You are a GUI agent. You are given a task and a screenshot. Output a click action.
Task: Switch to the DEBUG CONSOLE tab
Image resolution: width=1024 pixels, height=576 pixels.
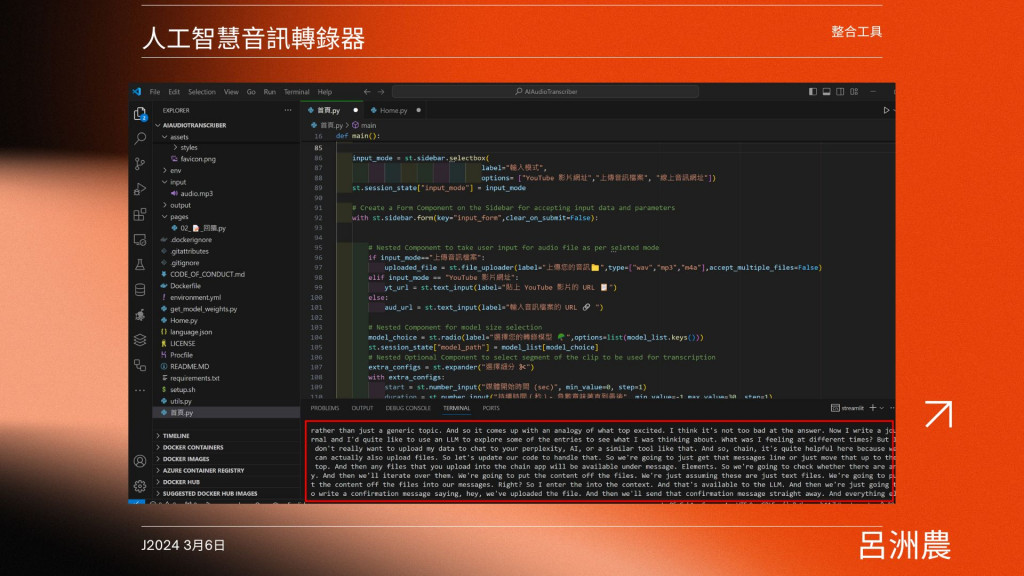(408, 408)
